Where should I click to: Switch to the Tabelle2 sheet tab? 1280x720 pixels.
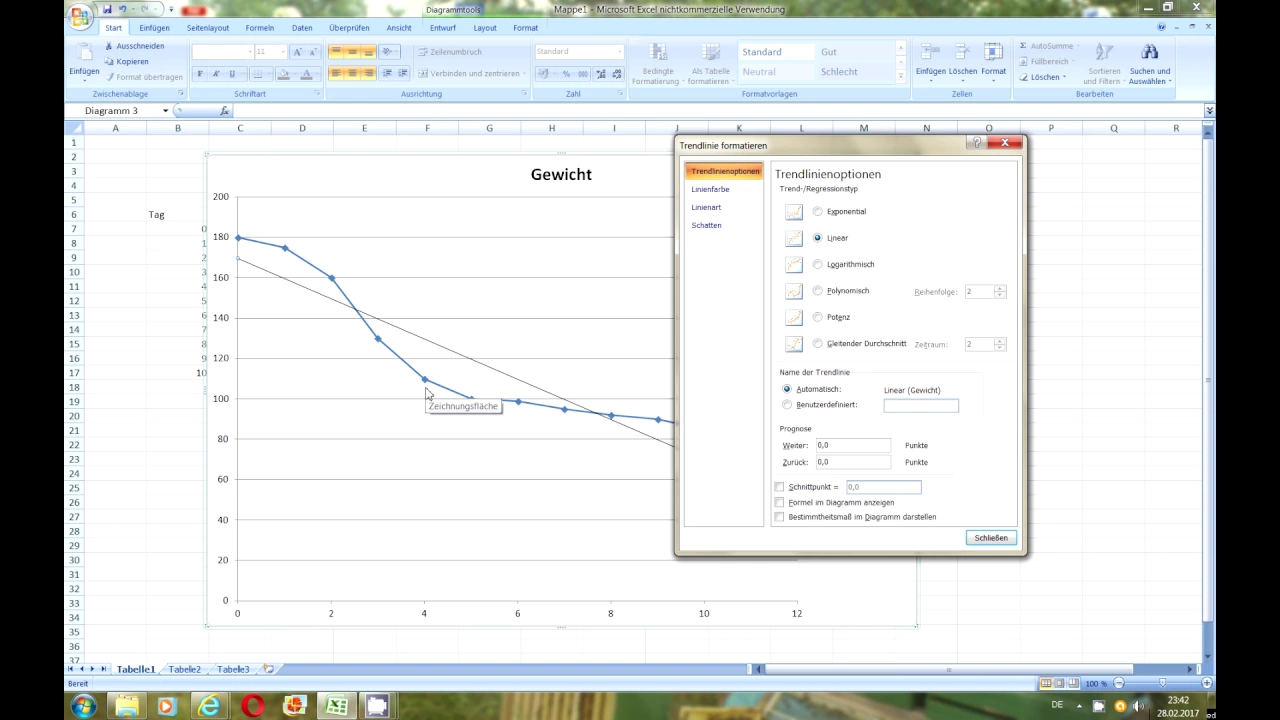184,669
